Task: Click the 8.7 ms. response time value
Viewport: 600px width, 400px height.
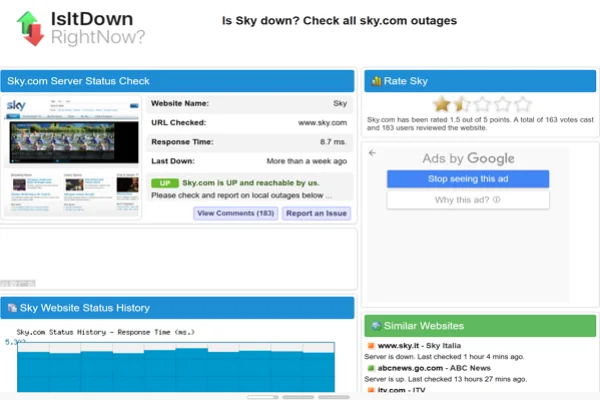Action: click(x=333, y=142)
